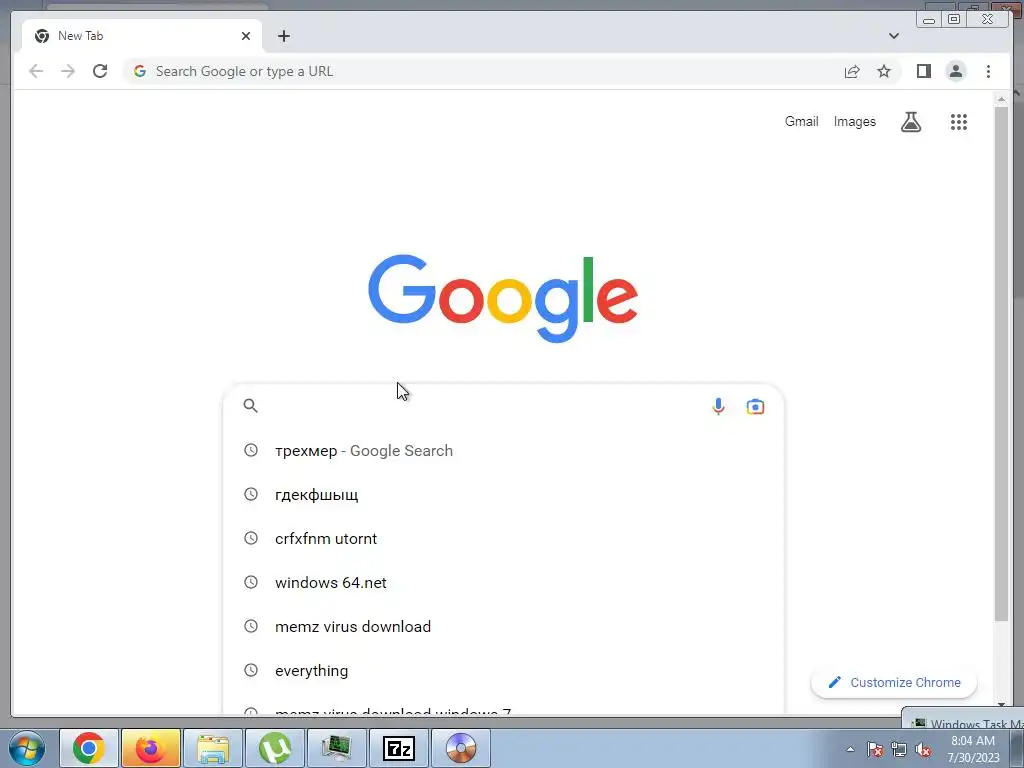Viewport: 1024px width, 768px height.
Task: Launch Firefox from the taskbar
Action: 150,748
